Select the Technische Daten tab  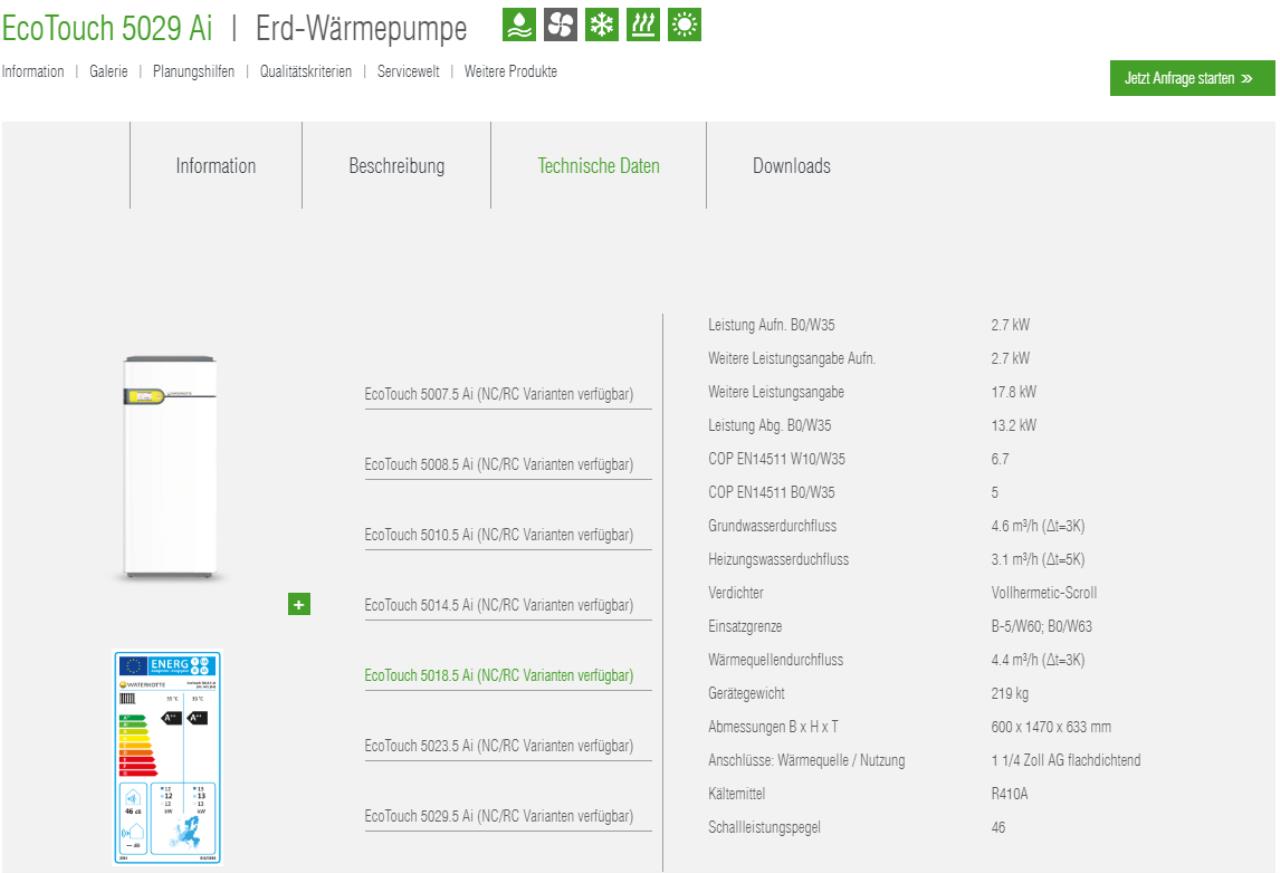pyautogui.click(x=599, y=166)
